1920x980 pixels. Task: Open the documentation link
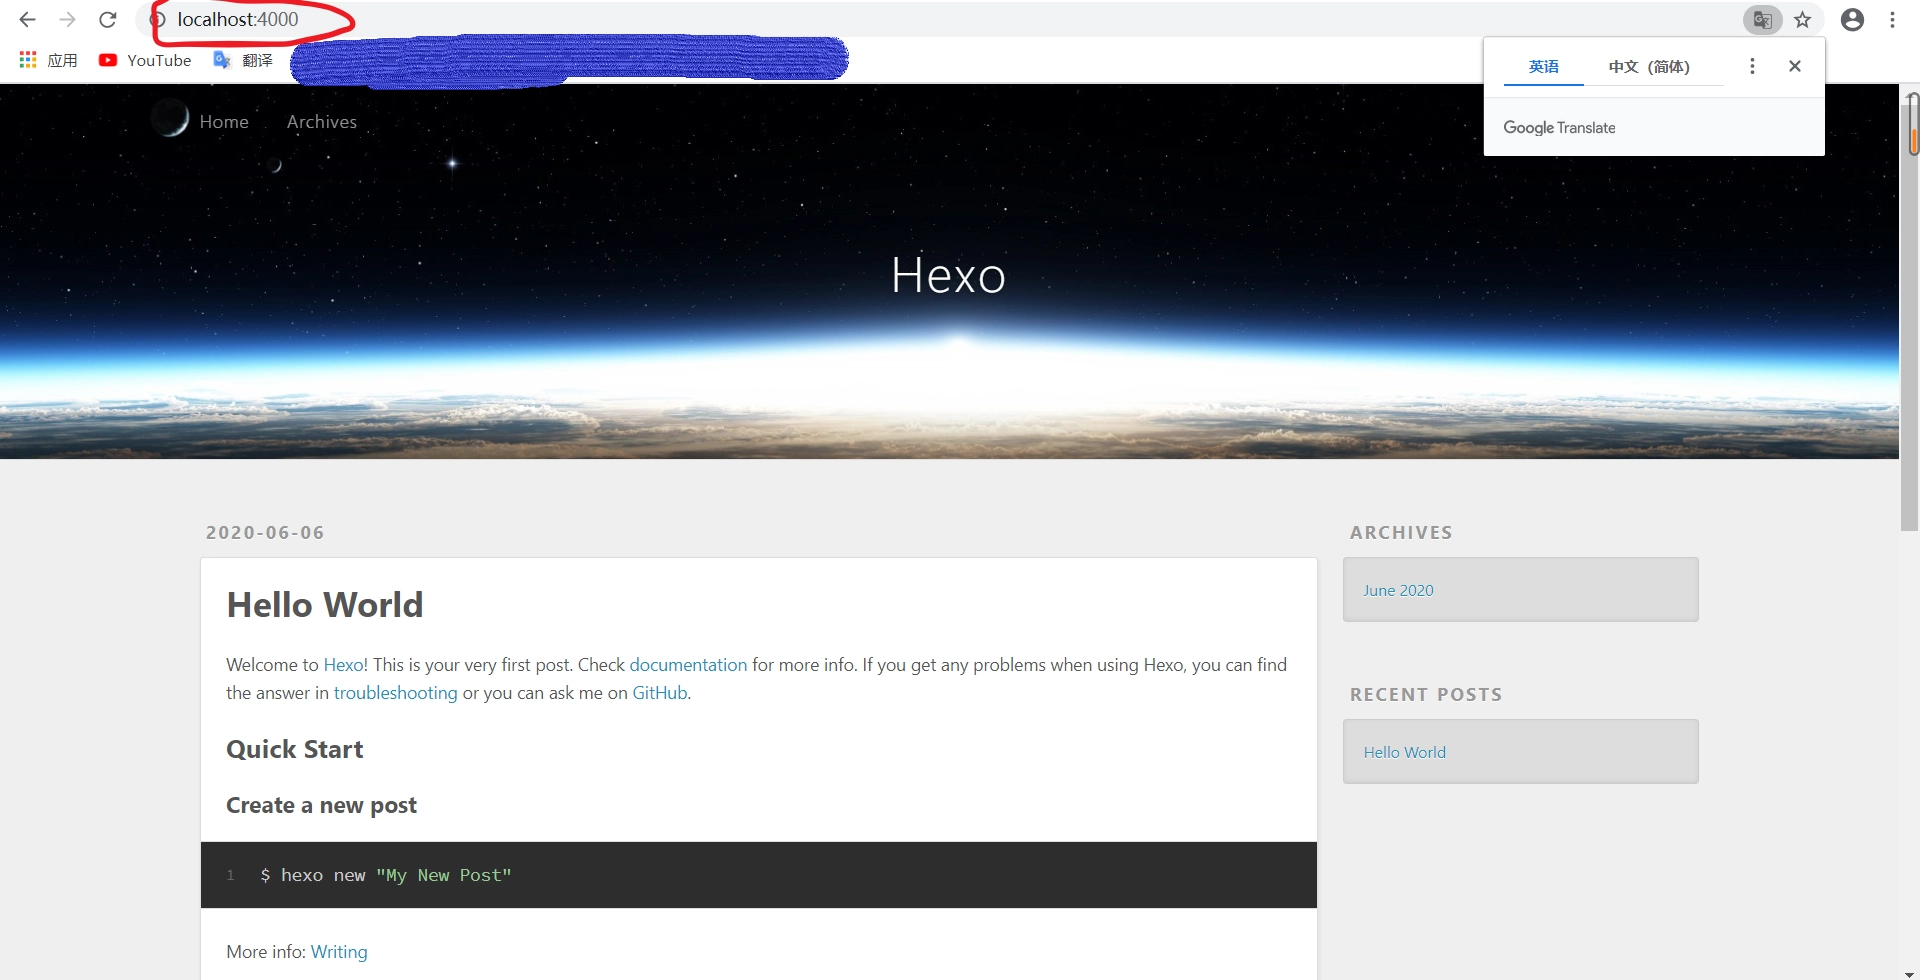pyautogui.click(x=688, y=665)
